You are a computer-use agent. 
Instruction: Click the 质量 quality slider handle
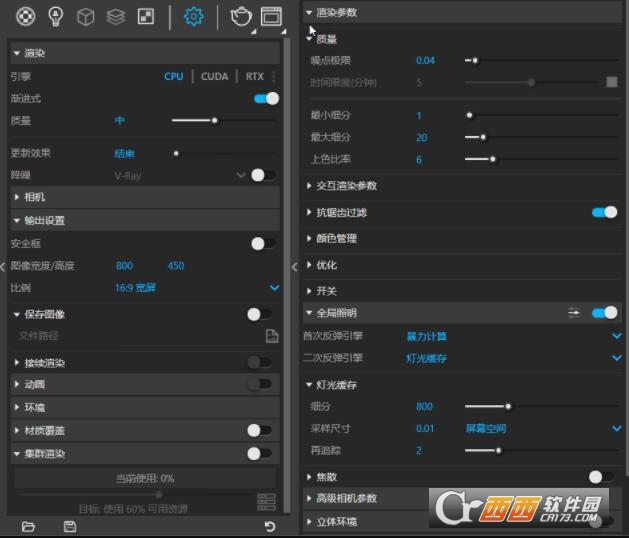(x=215, y=120)
